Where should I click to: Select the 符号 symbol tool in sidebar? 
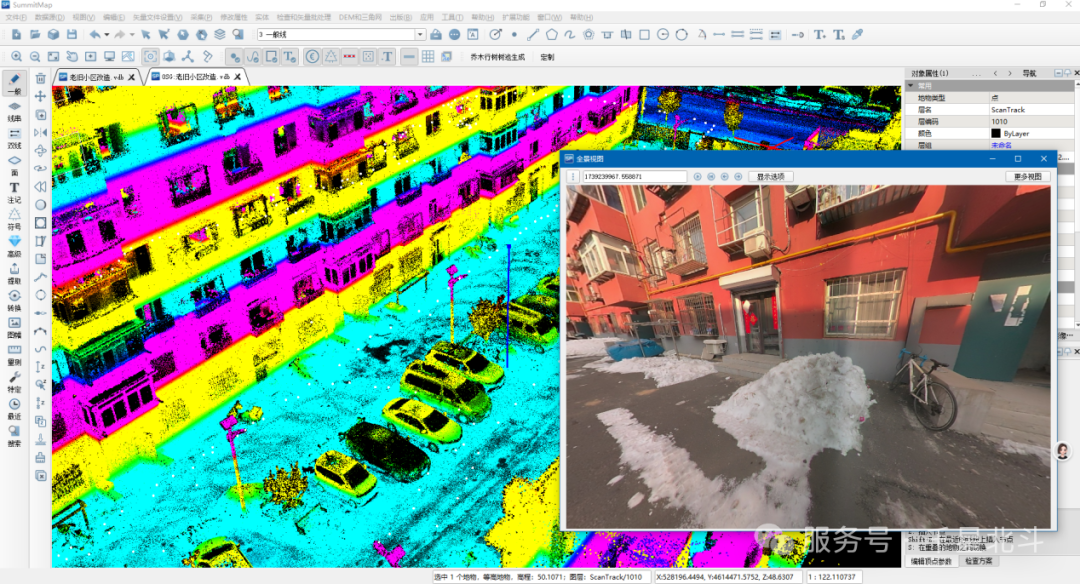pos(14,219)
